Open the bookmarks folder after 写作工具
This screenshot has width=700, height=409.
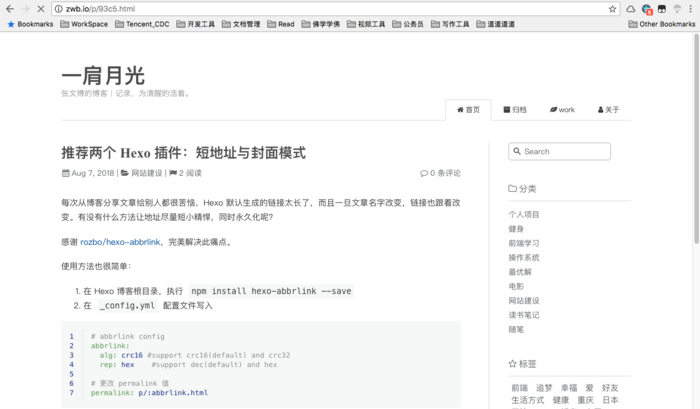click(x=496, y=24)
